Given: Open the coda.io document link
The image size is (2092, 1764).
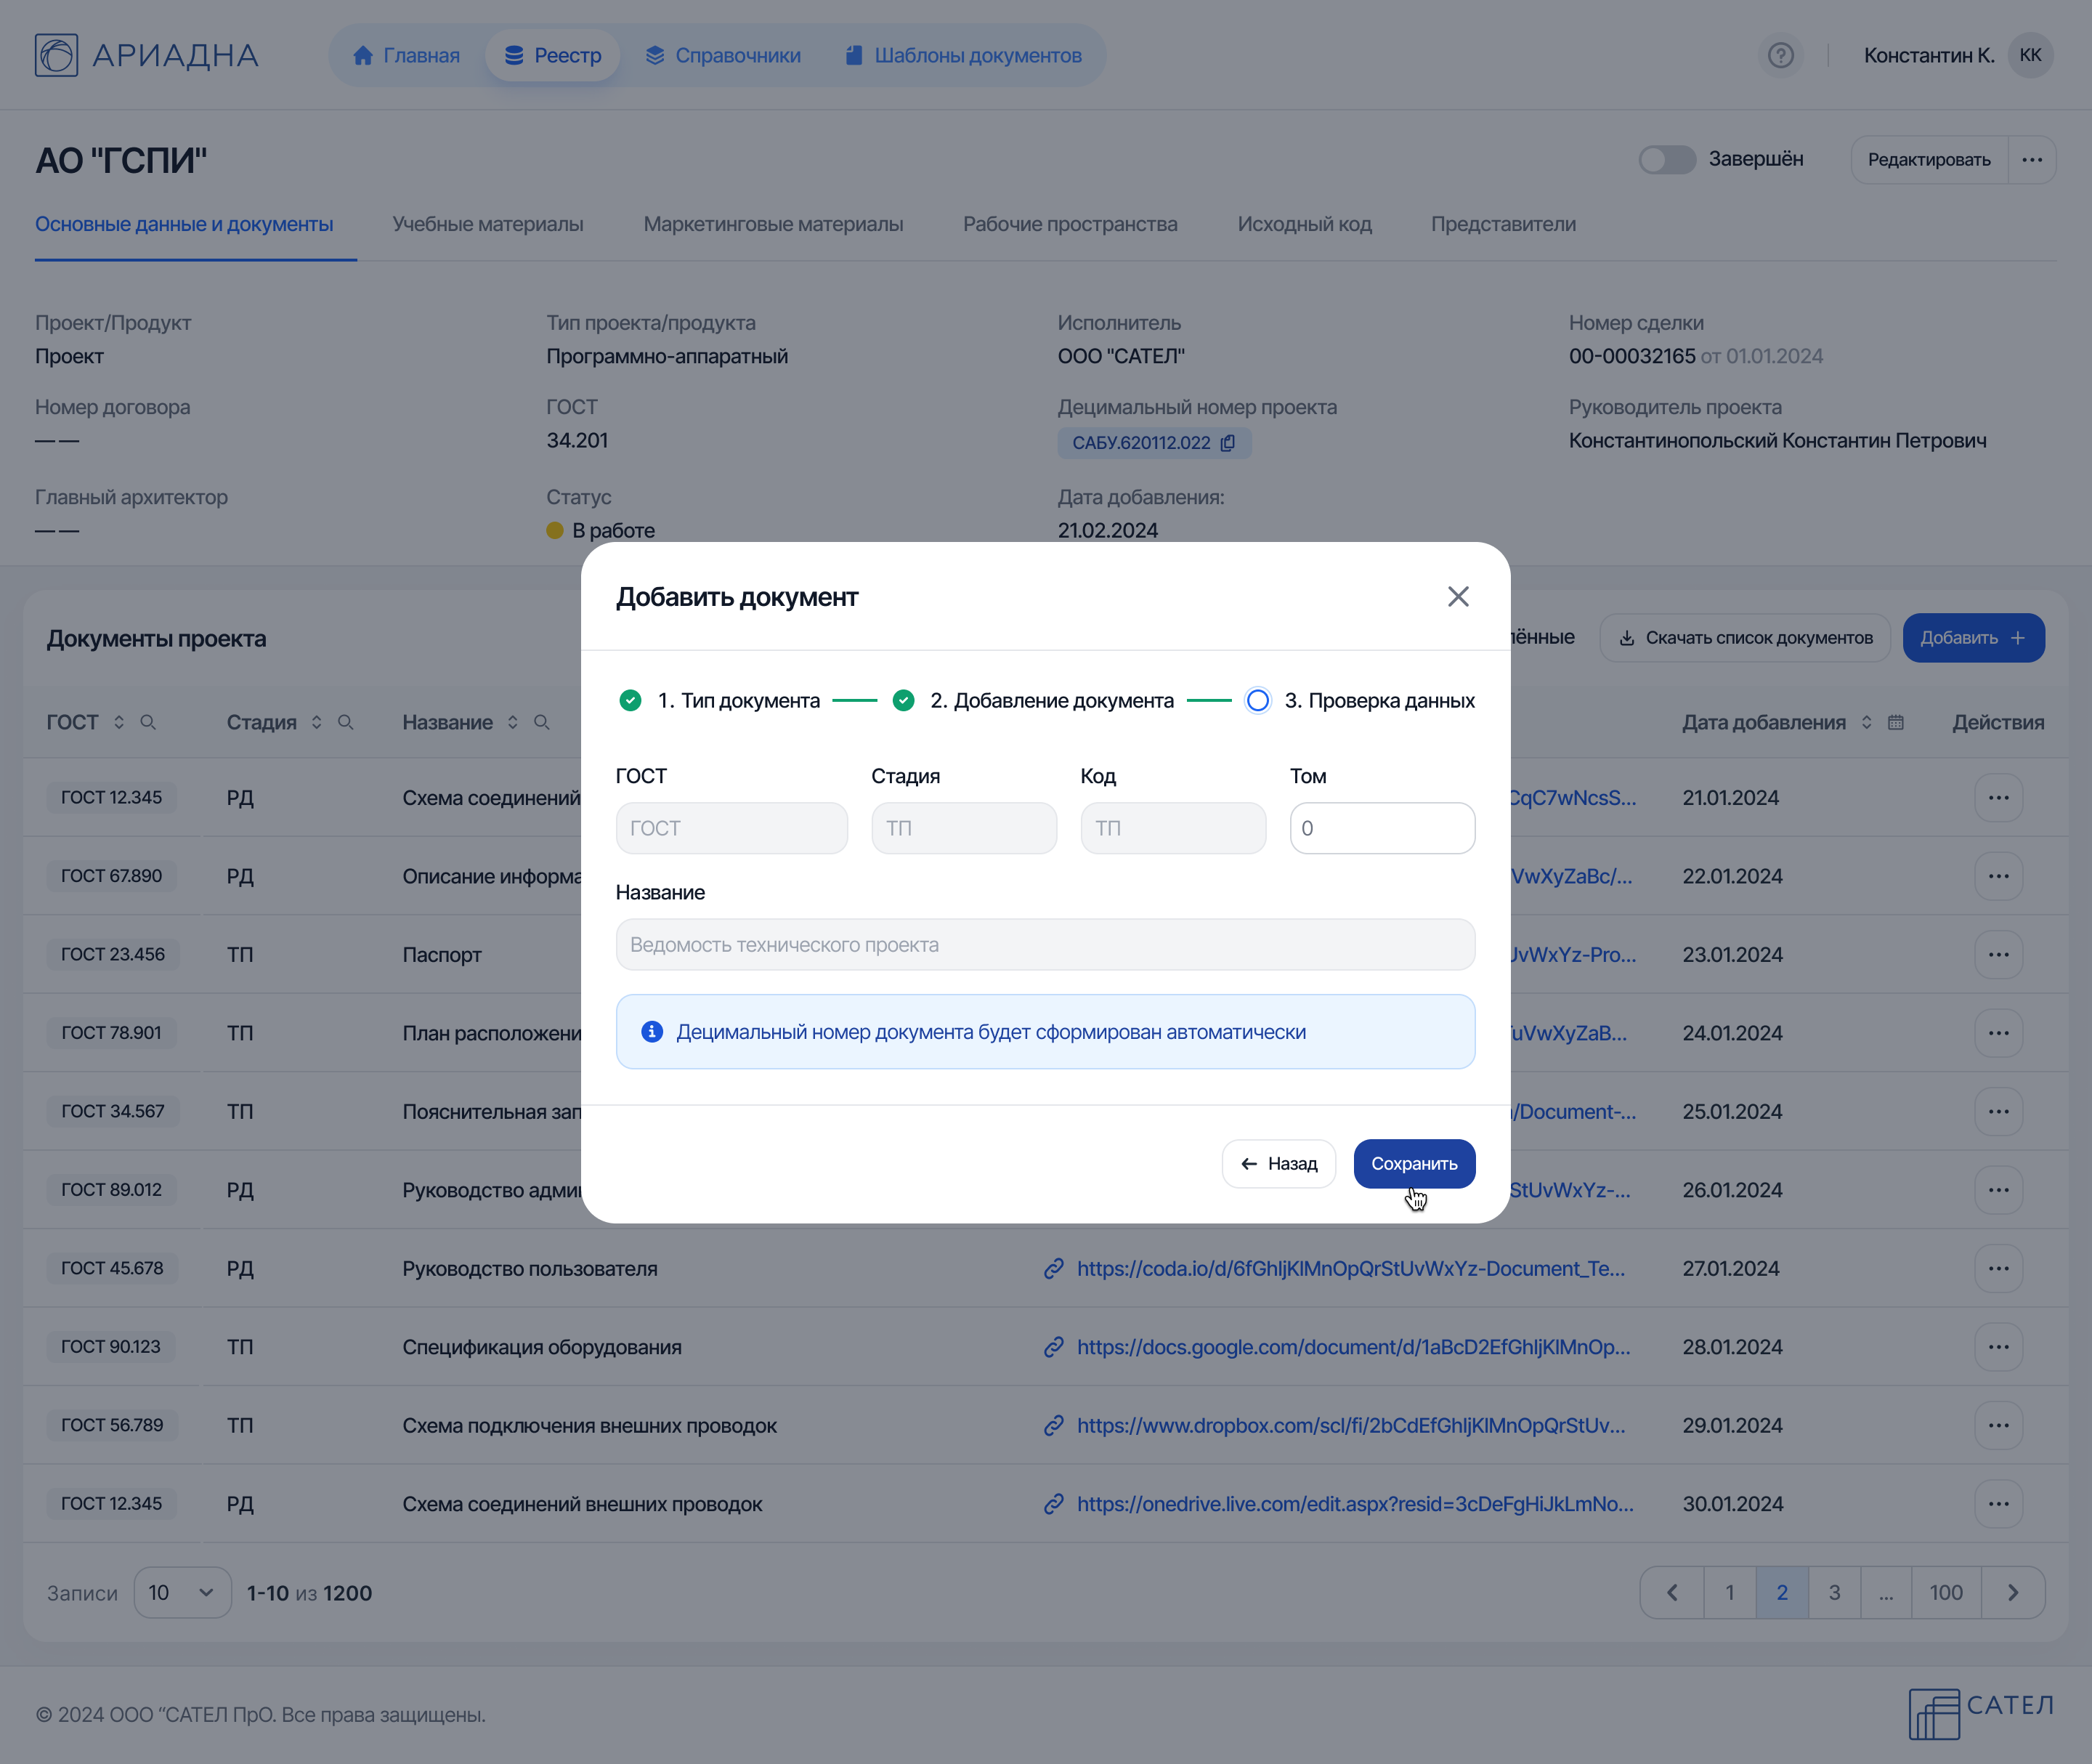Looking at the screenshot, I should point(1350,1269).
